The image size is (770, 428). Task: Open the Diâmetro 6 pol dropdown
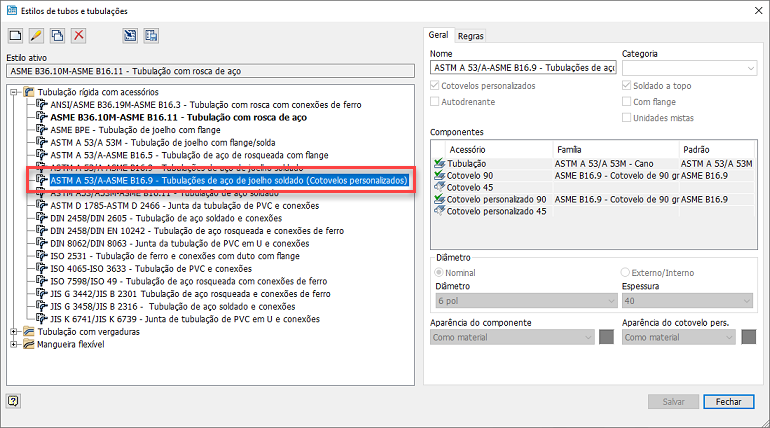526,301
